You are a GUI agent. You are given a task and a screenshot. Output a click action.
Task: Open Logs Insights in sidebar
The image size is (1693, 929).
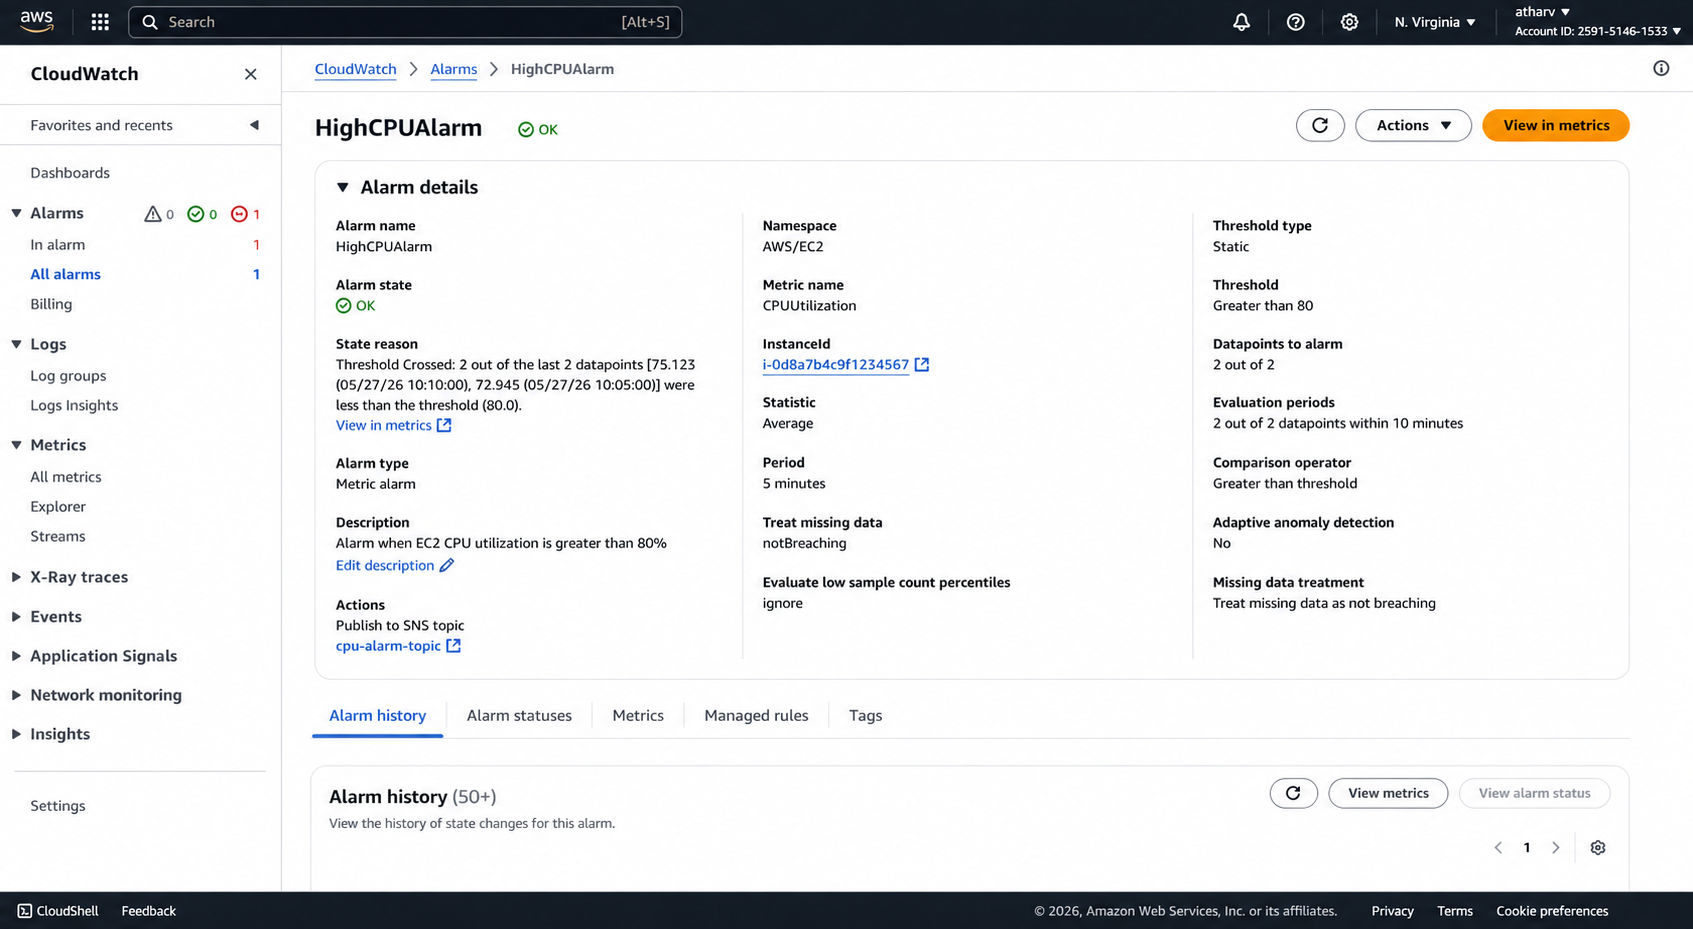tap(74, 405)
